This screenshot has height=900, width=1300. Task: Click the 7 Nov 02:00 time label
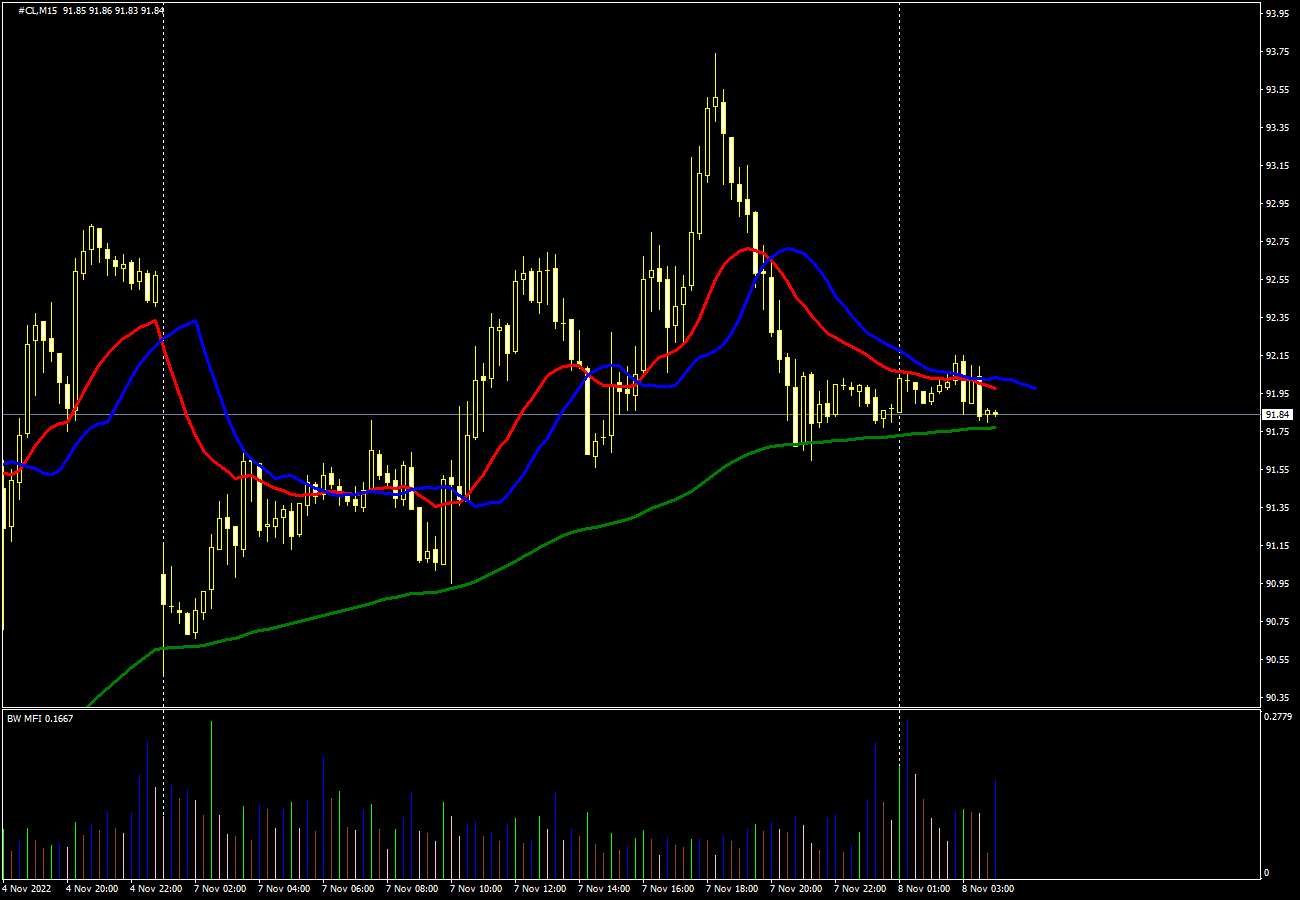[x=220, y=888]
